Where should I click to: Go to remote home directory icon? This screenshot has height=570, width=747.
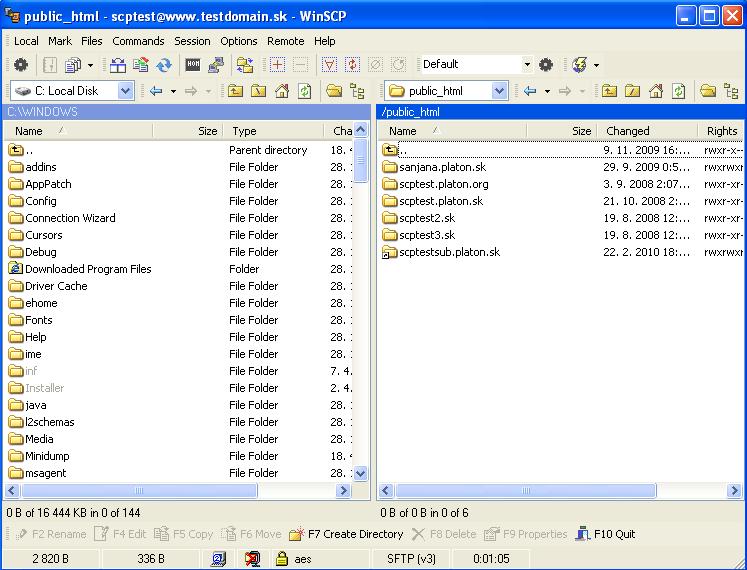[x=656, y=91]
